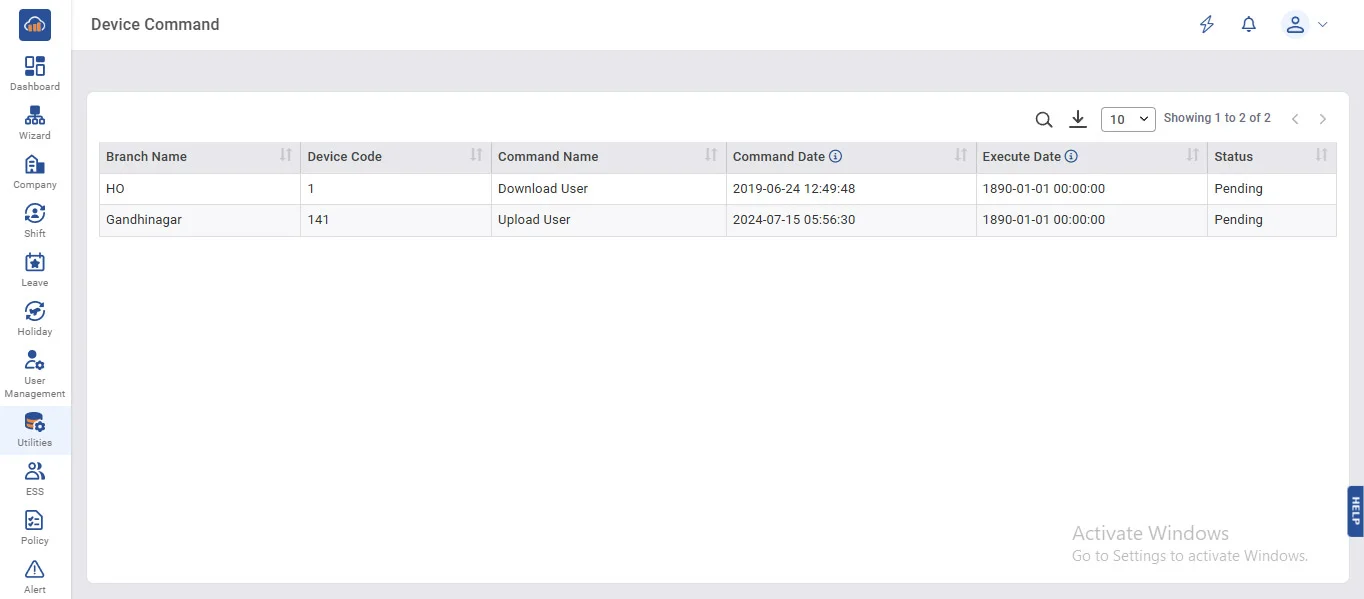Open the lightning bolt quick actions icon

pos(1207,25)
